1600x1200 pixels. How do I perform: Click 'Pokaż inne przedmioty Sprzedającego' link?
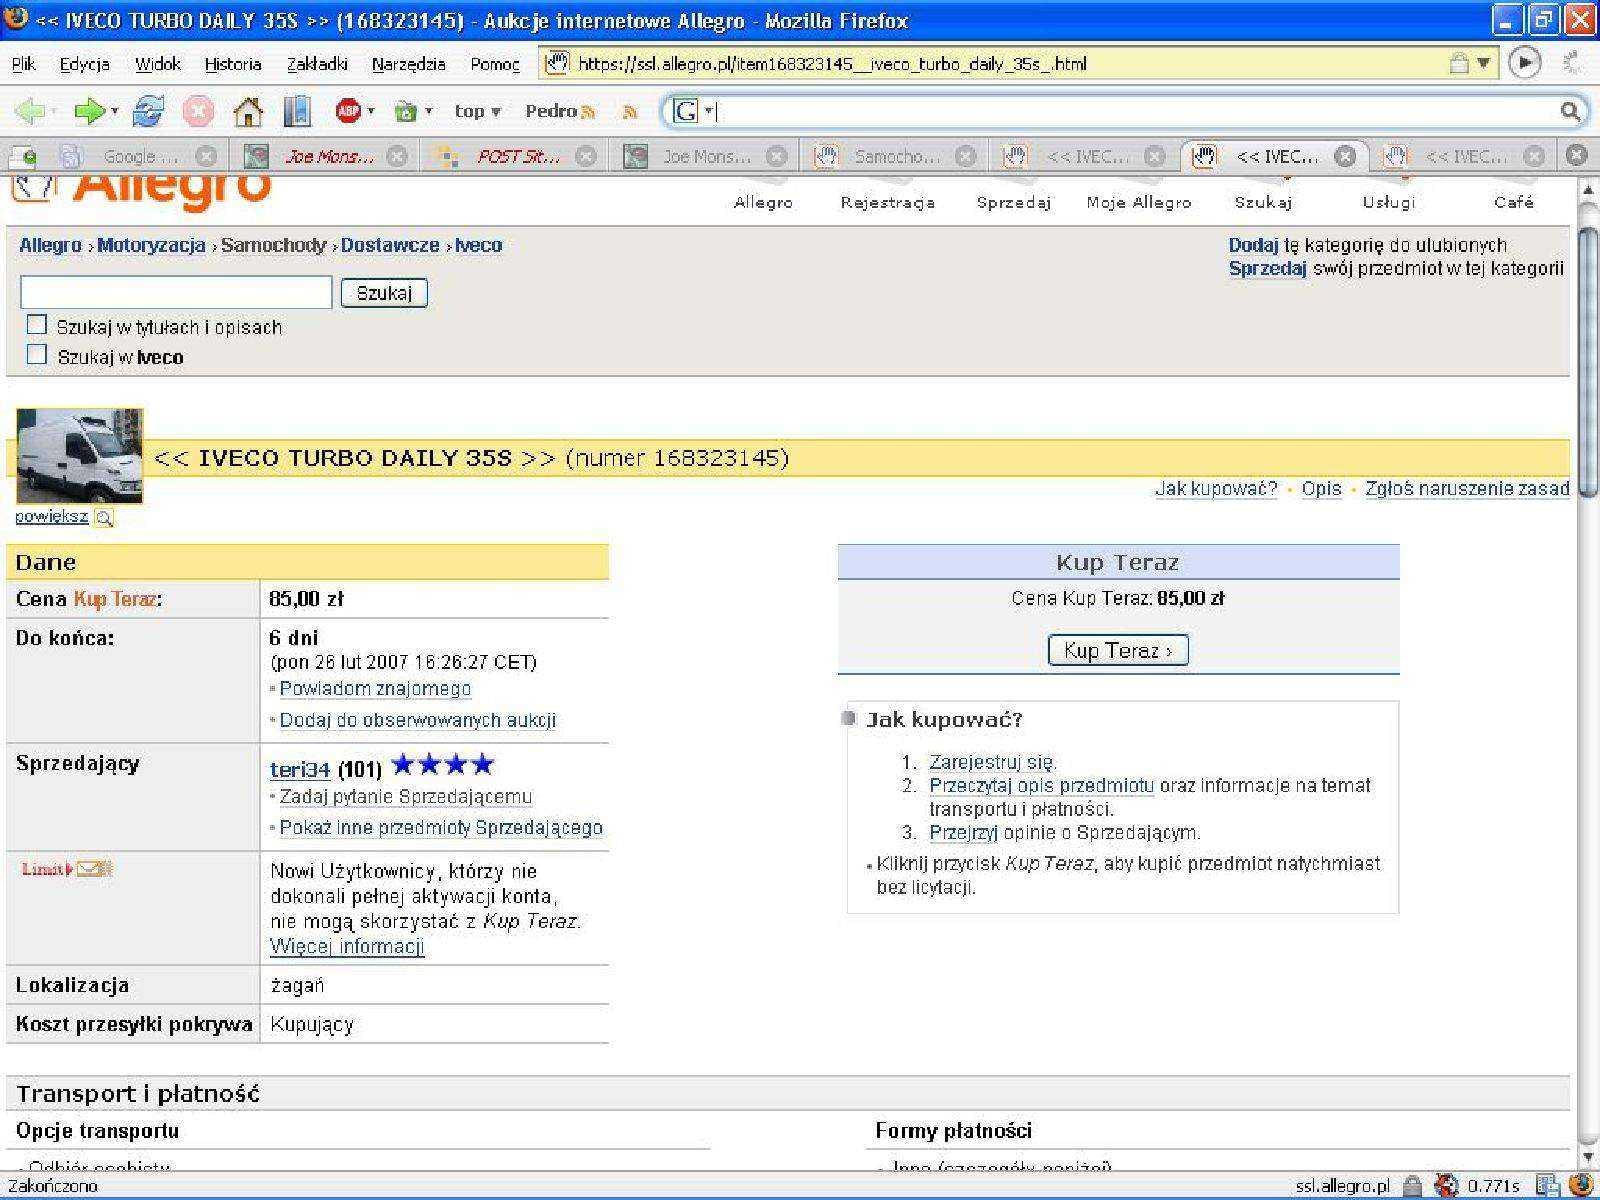[441, 828]
